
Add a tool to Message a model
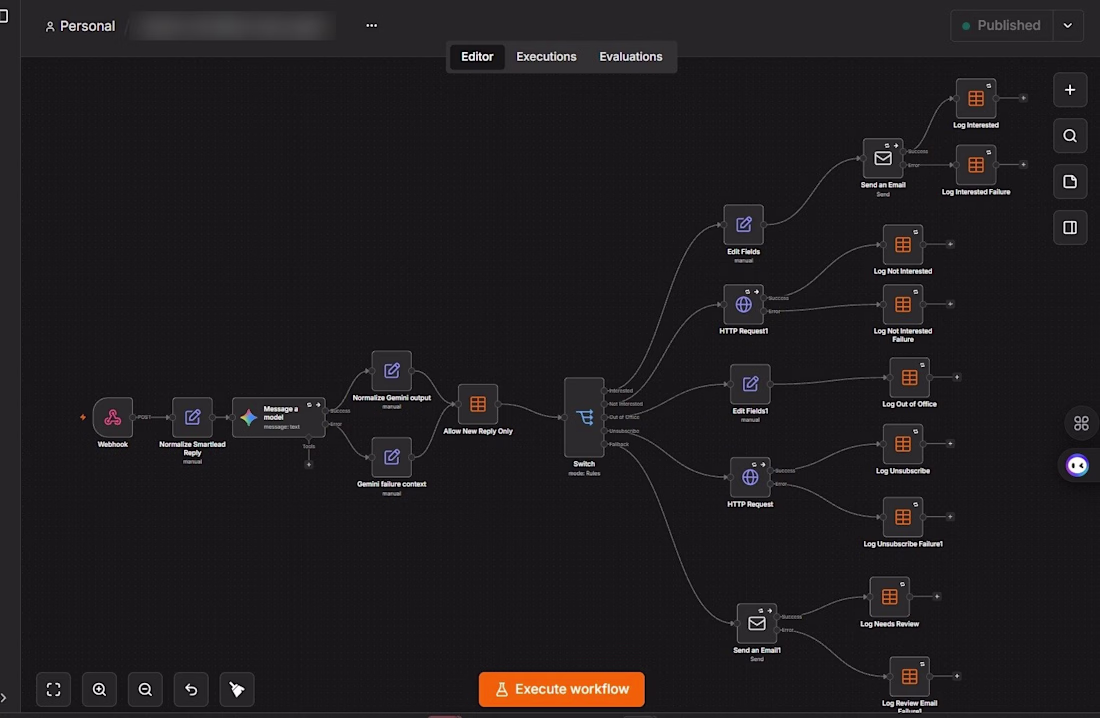(309, 464)
